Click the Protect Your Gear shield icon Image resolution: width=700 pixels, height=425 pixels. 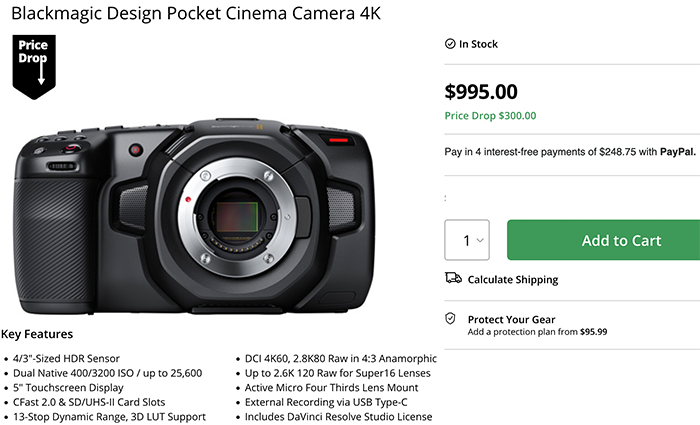[450, 318]
